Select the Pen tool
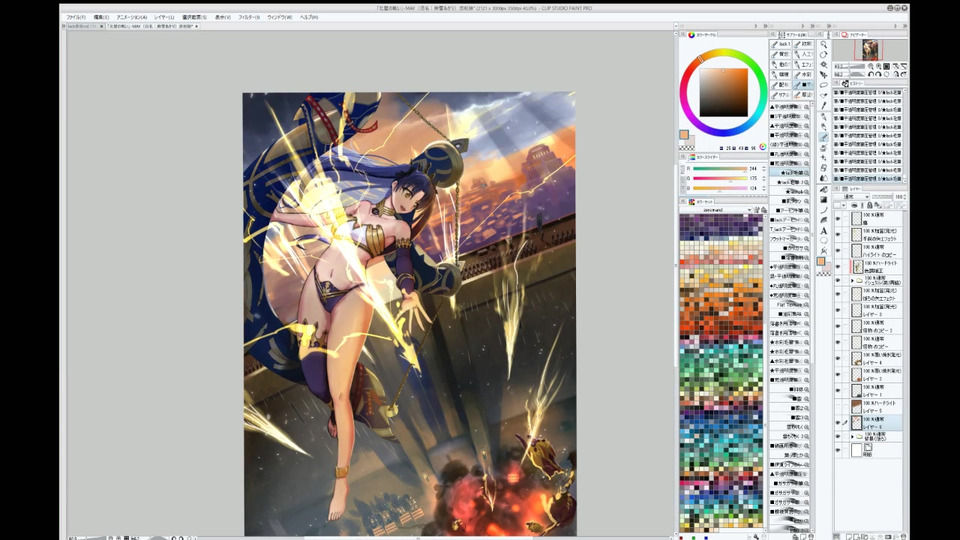Viewport: 960px width, 540px height. [824, 117]
